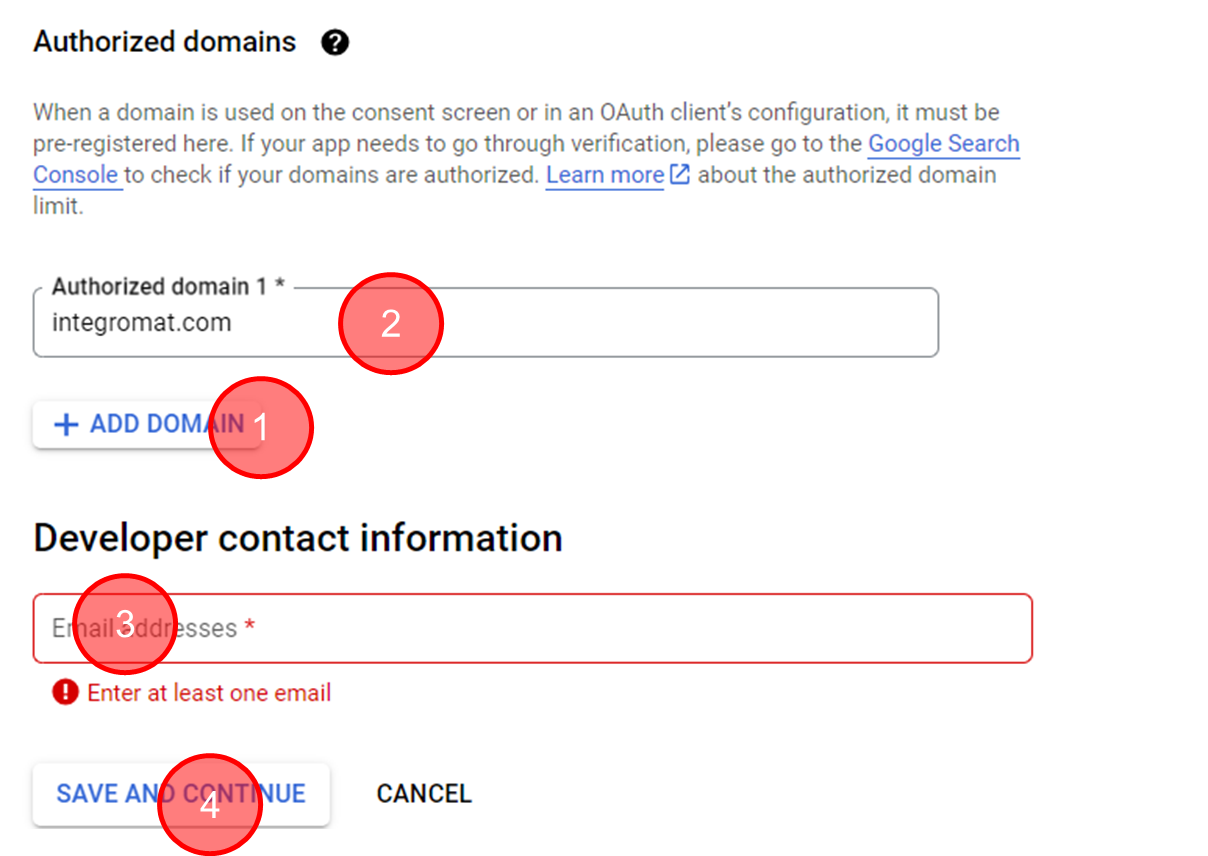This screenshot has height=856, width=1208.
Task: Click the external link icon after Learn more
Action: tap(680, 175)
